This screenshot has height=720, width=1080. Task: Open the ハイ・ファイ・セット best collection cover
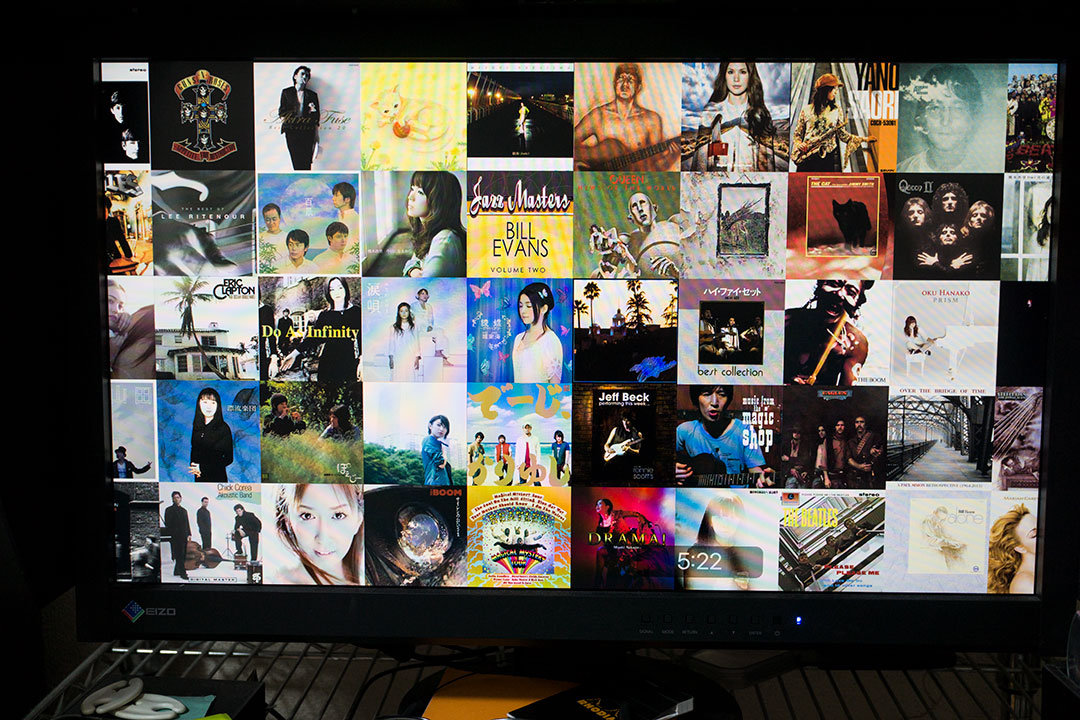(x=731, y=332)
